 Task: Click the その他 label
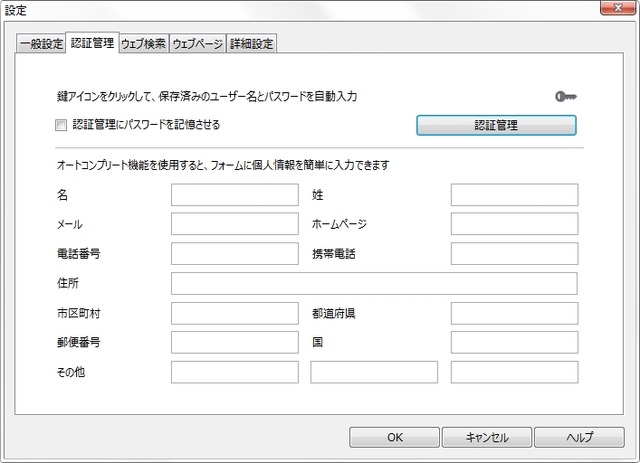click(71, 372)
